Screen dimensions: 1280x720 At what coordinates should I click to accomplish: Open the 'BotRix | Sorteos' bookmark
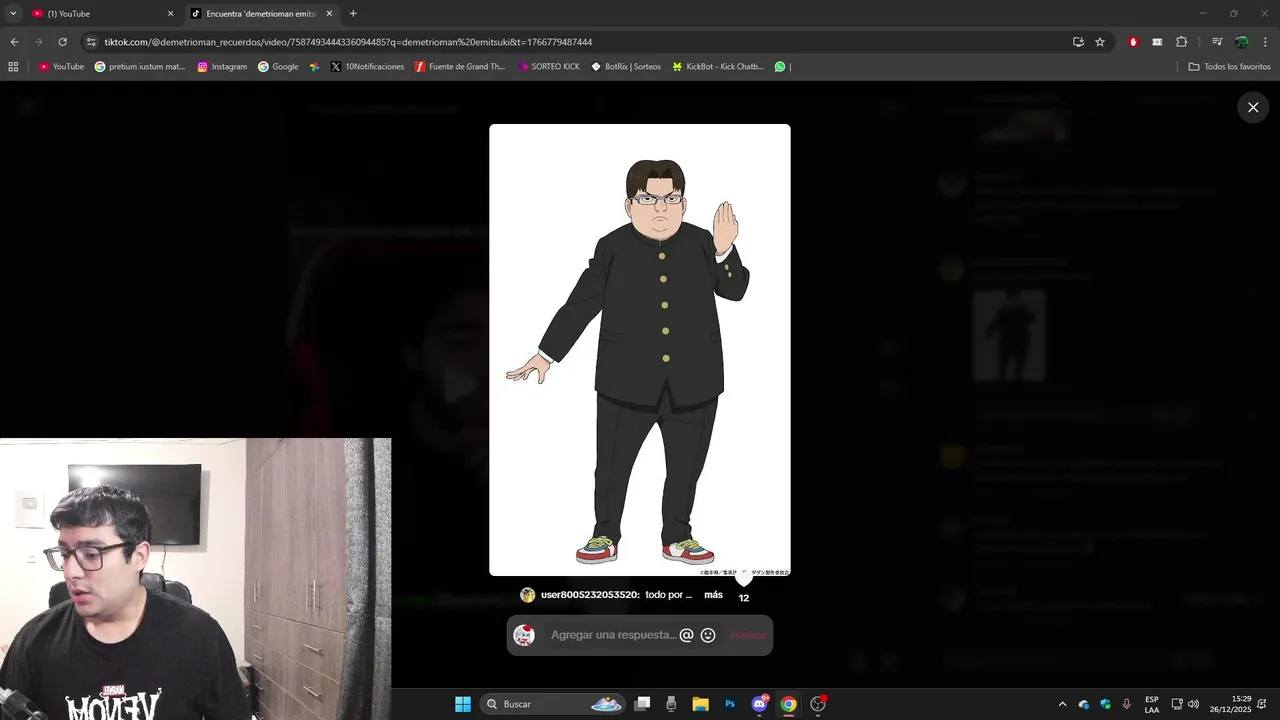(x=626, y=67)
